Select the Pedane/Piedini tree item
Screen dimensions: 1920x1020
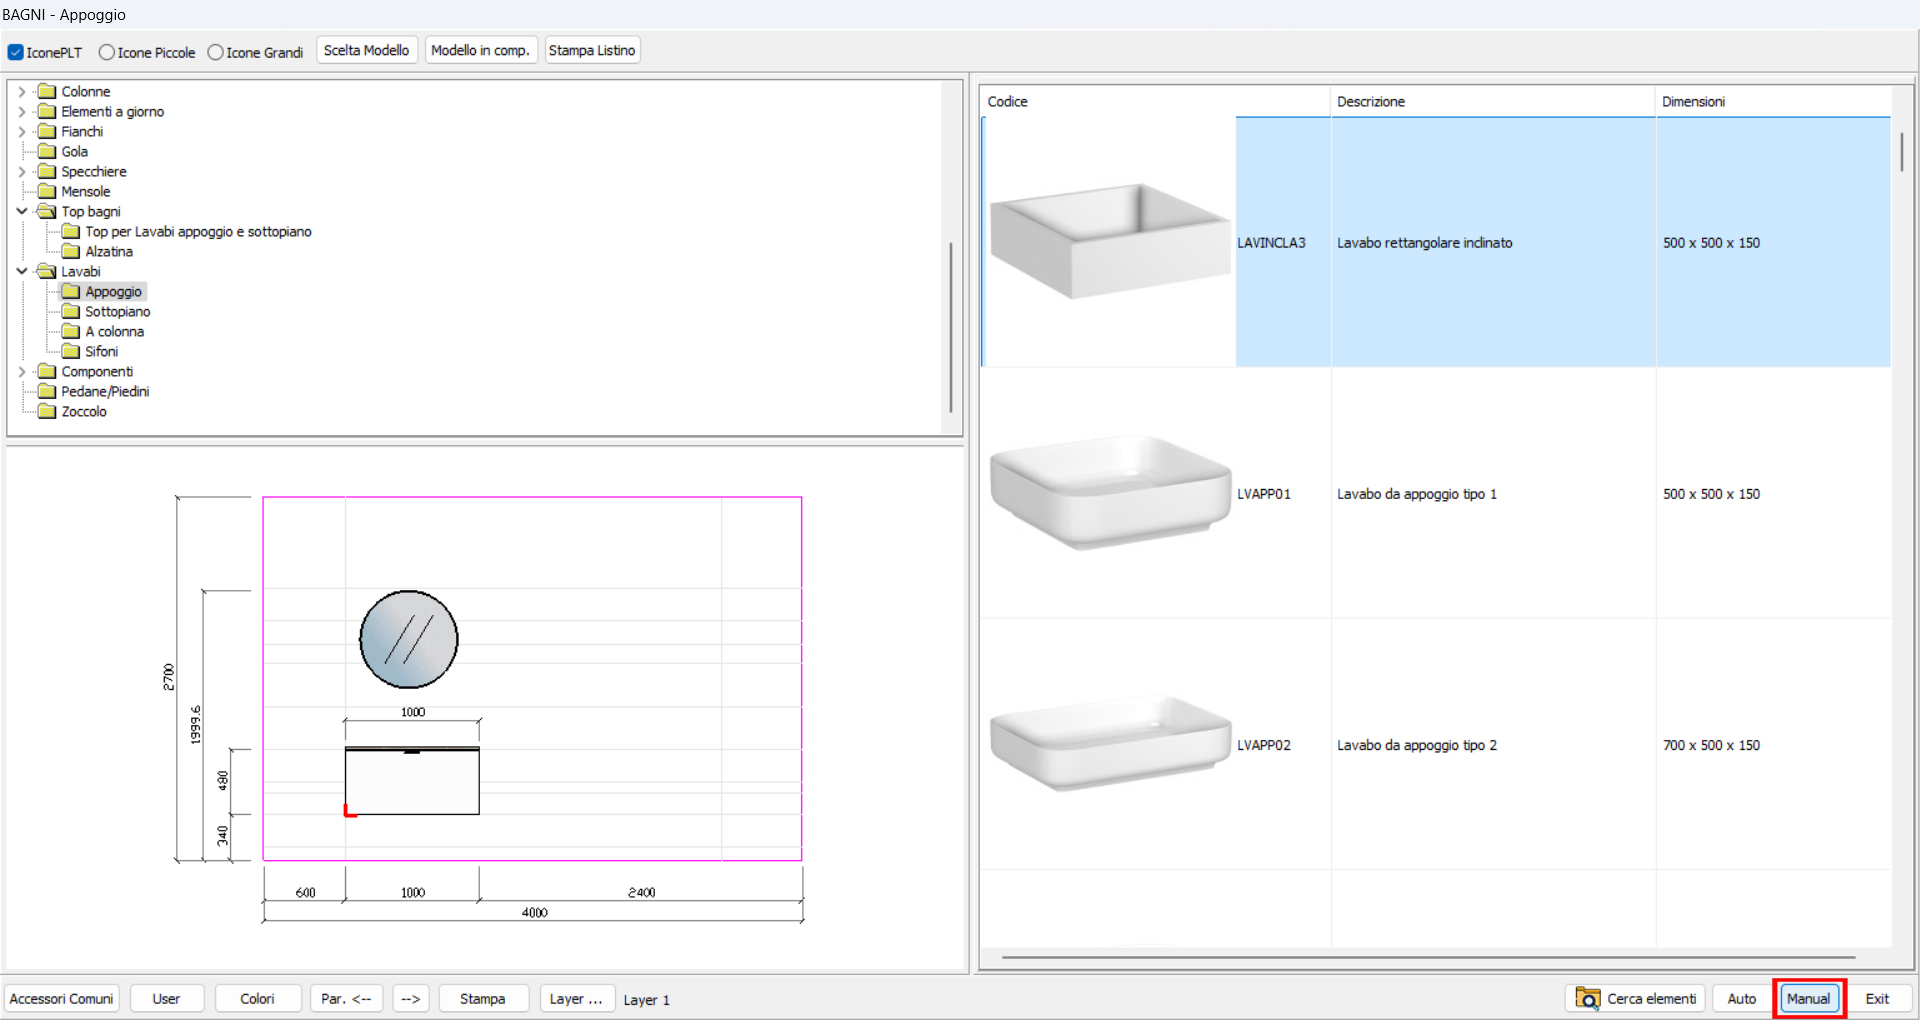[105, 391]
